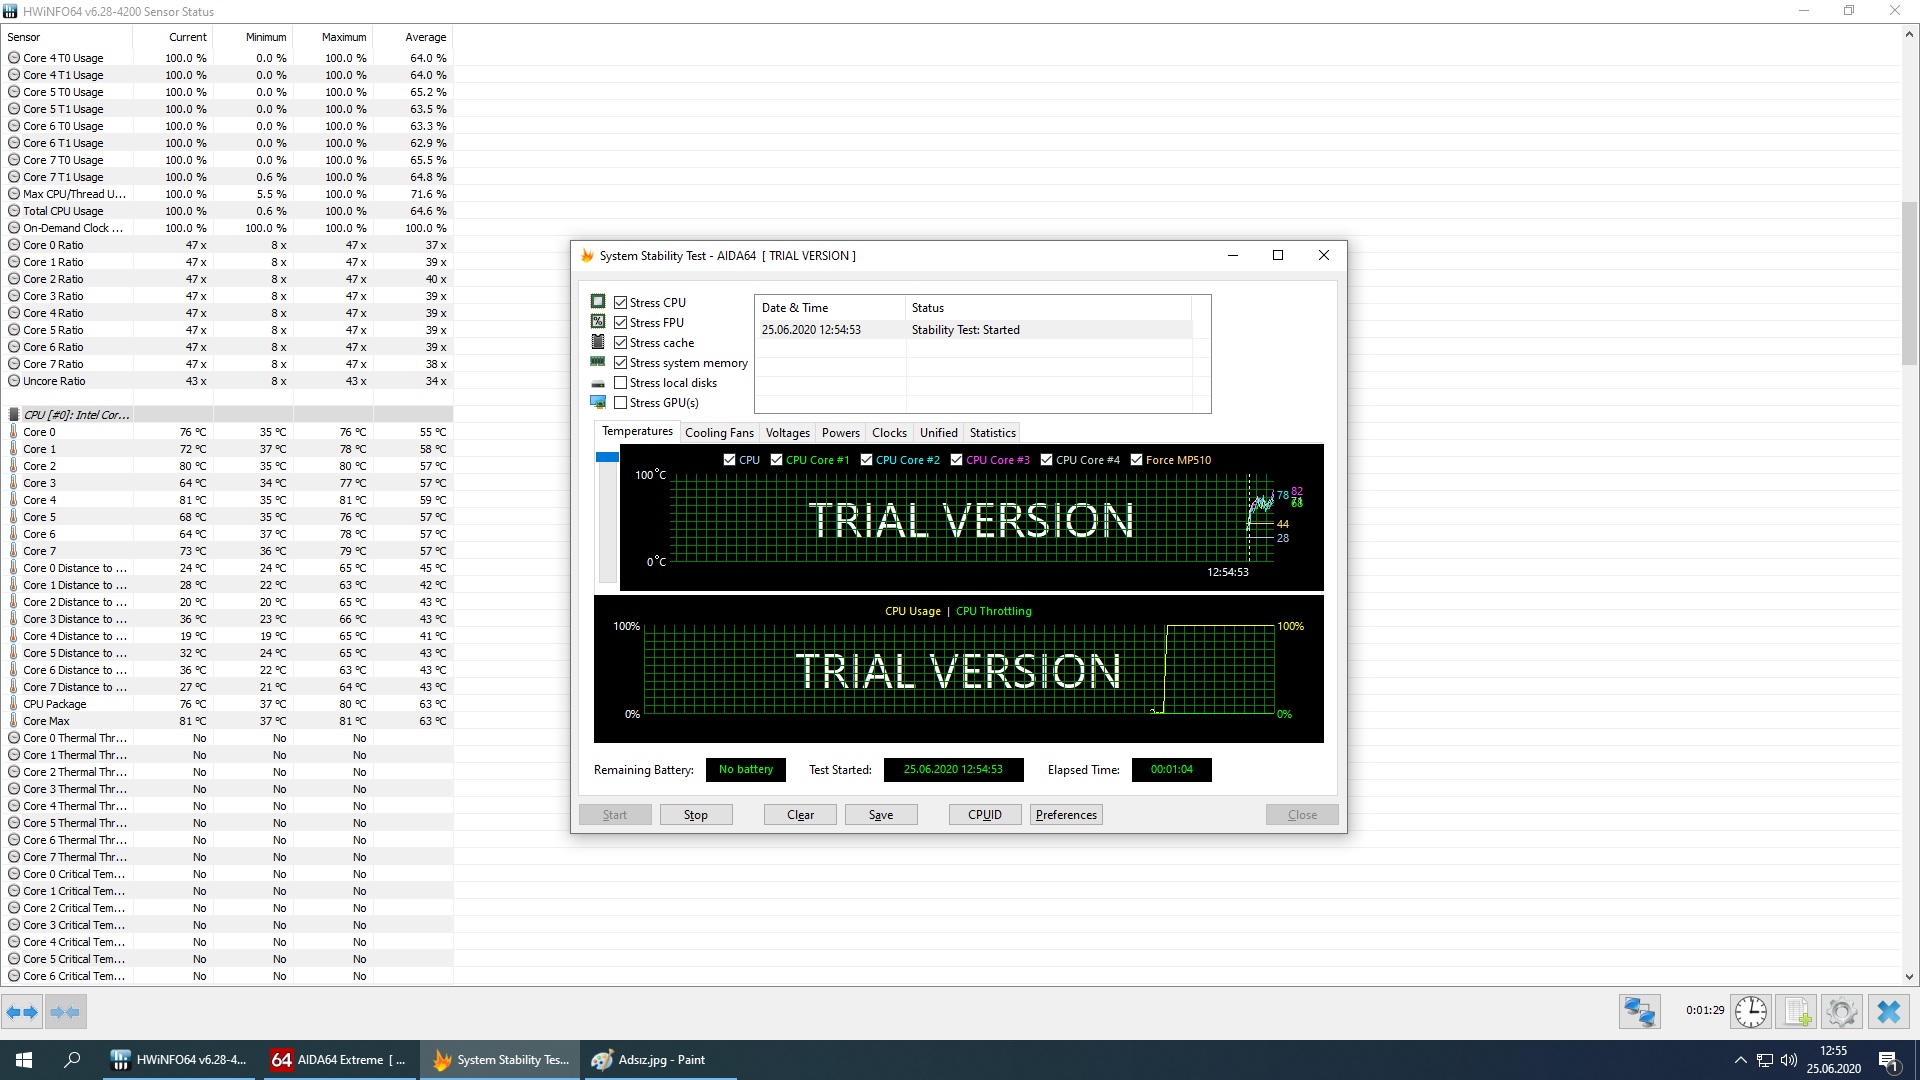Click Stress cache chip icon
Screen dimensions: 1920x1080
598,342
